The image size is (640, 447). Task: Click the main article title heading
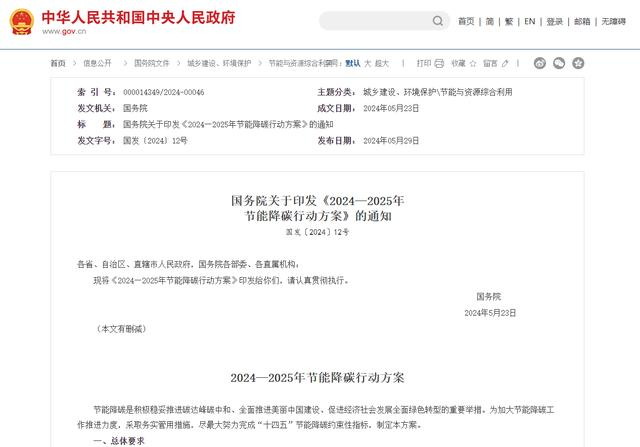point(318,208)
